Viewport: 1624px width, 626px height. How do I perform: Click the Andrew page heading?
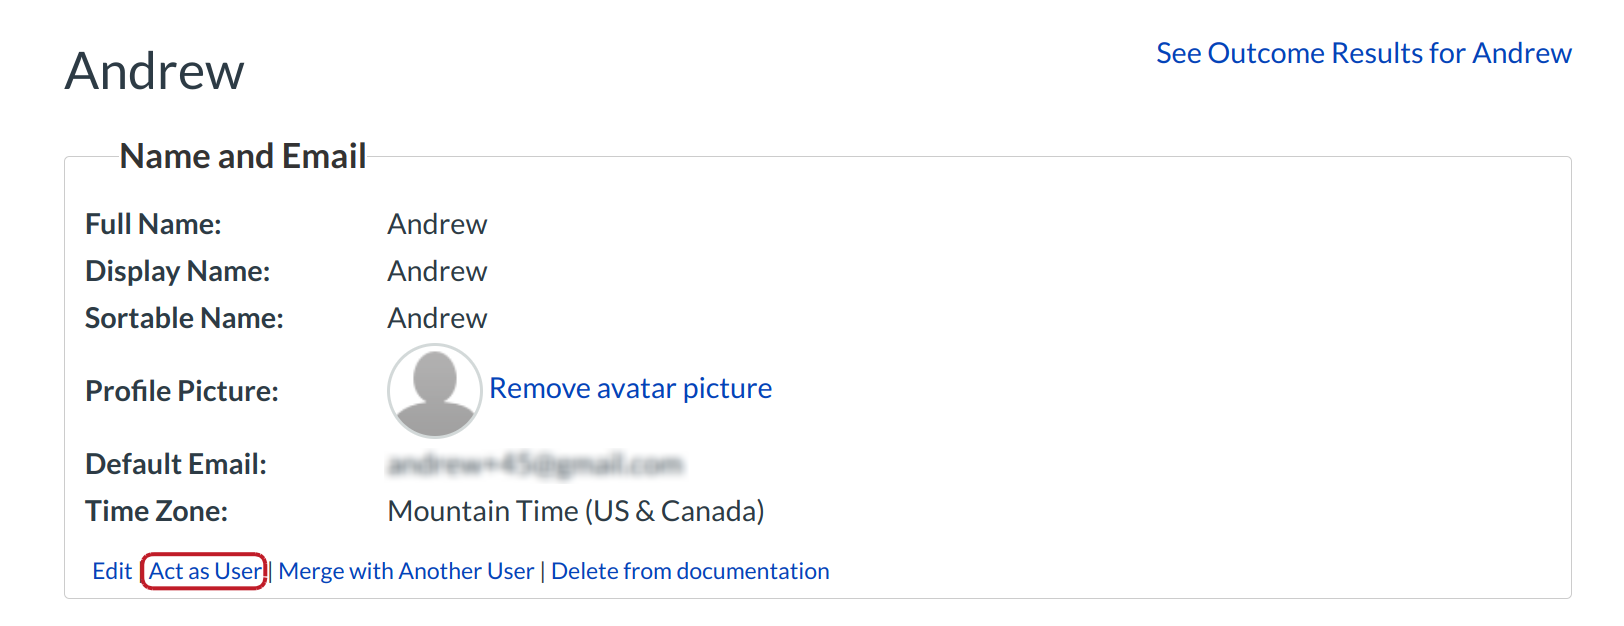155,71
